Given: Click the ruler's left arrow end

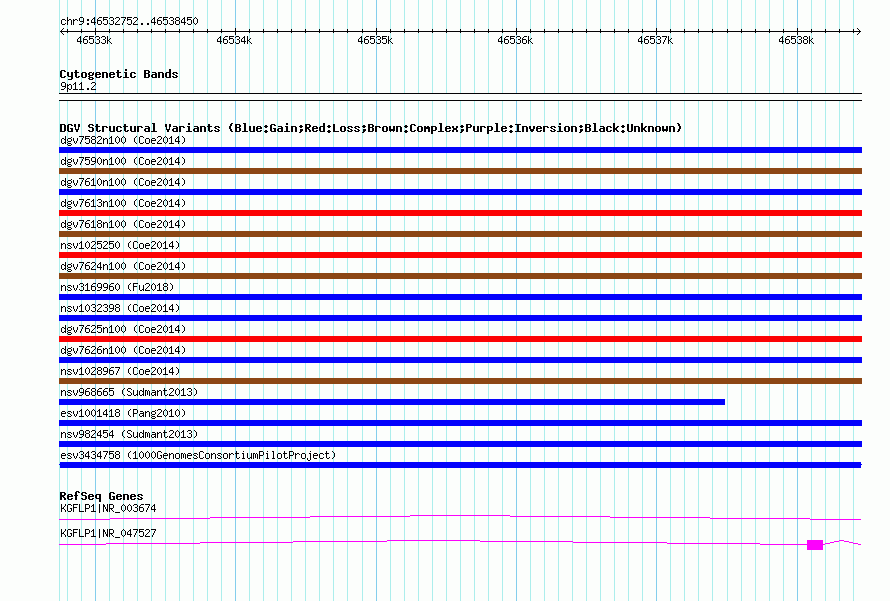Looking at the screenshot, I should pos(63,31).
